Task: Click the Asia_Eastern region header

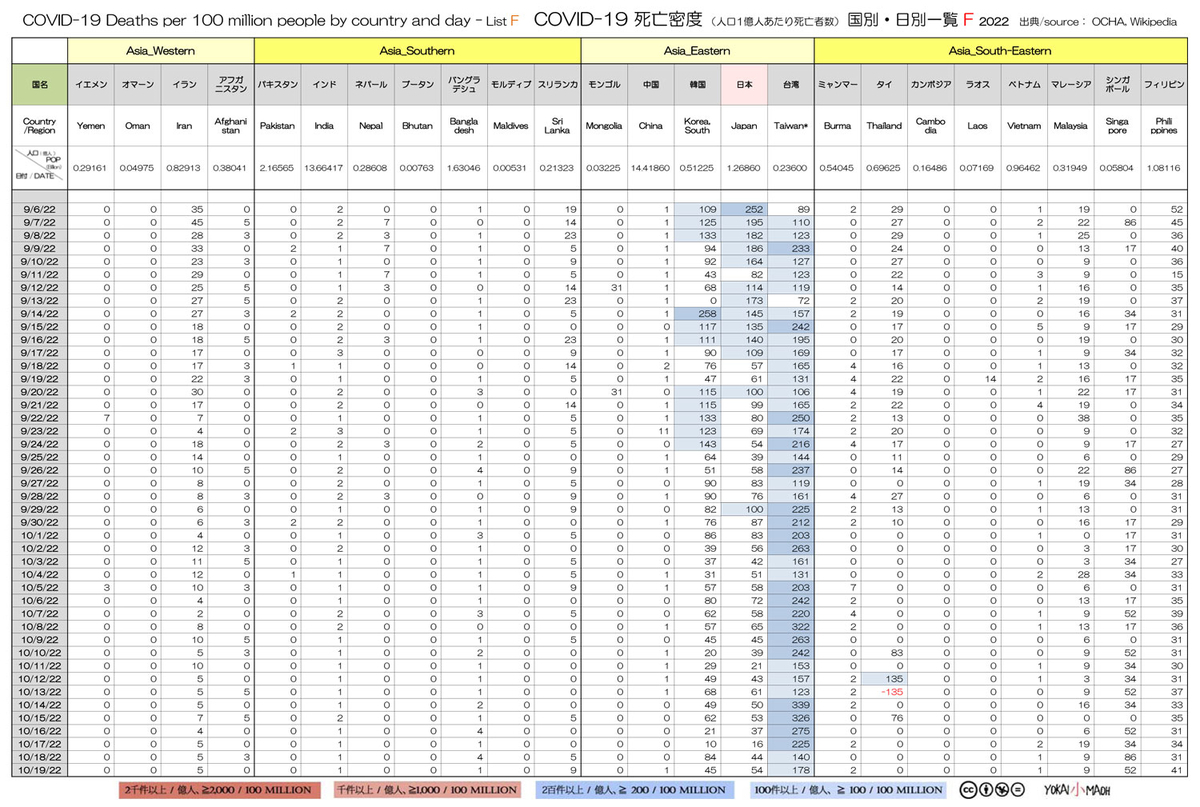Action: (698, 50)
